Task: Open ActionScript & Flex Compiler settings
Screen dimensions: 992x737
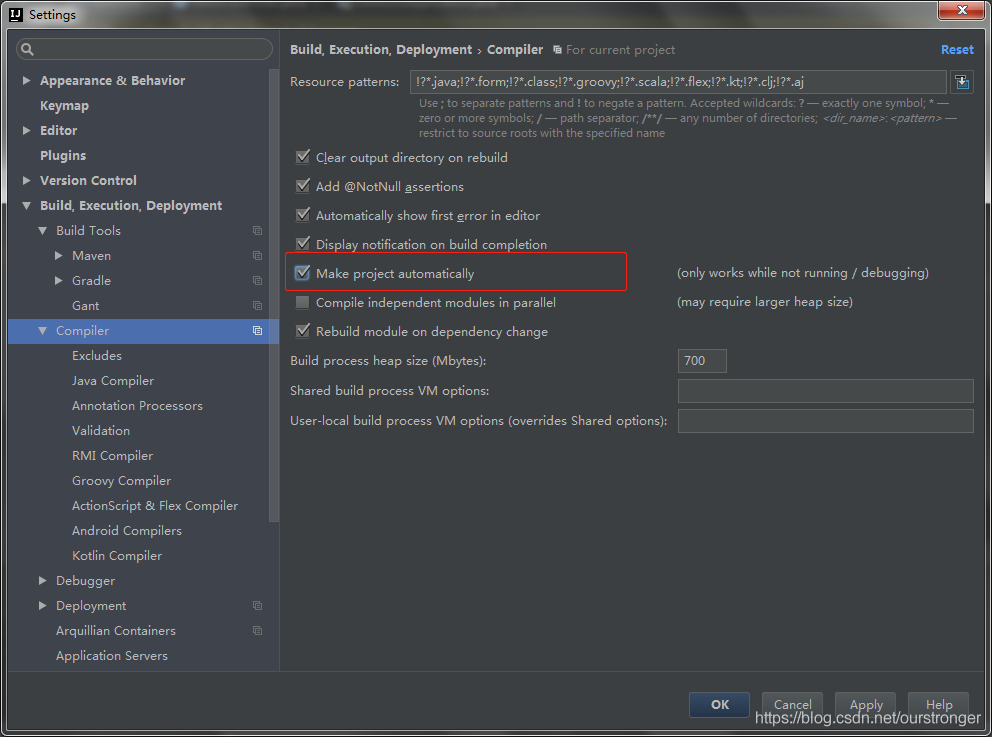Action: [x=155, y=505]
